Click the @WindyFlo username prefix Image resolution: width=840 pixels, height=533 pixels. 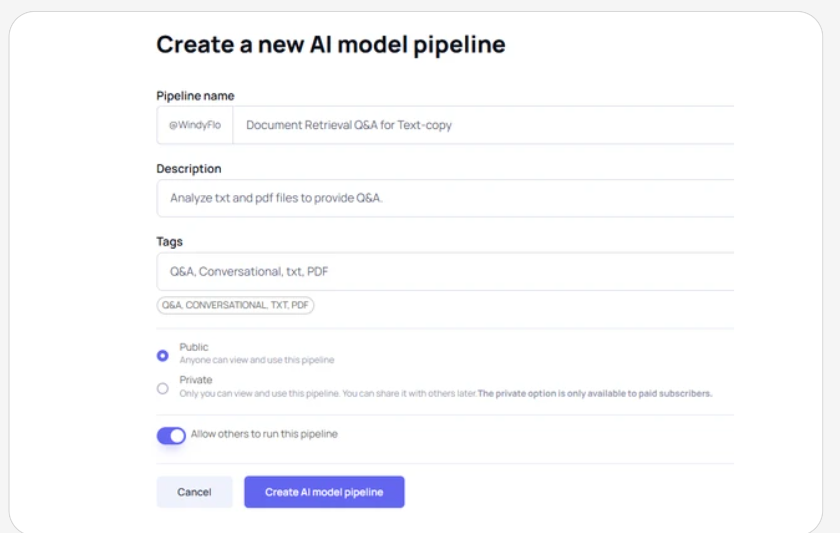pyautogui.click(x=194, y=125)
